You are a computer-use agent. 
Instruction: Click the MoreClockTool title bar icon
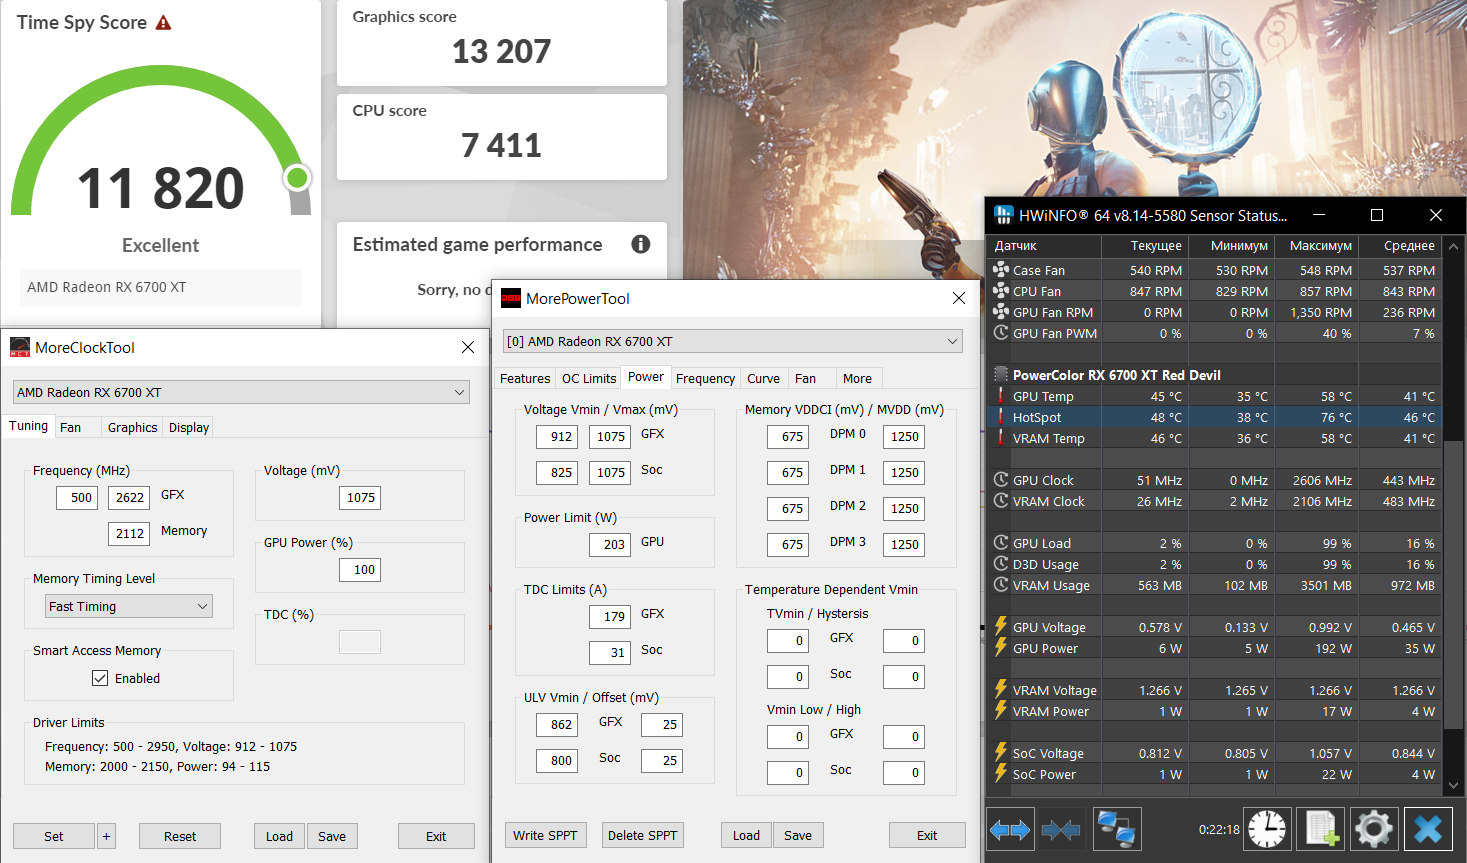click(20, 348)
